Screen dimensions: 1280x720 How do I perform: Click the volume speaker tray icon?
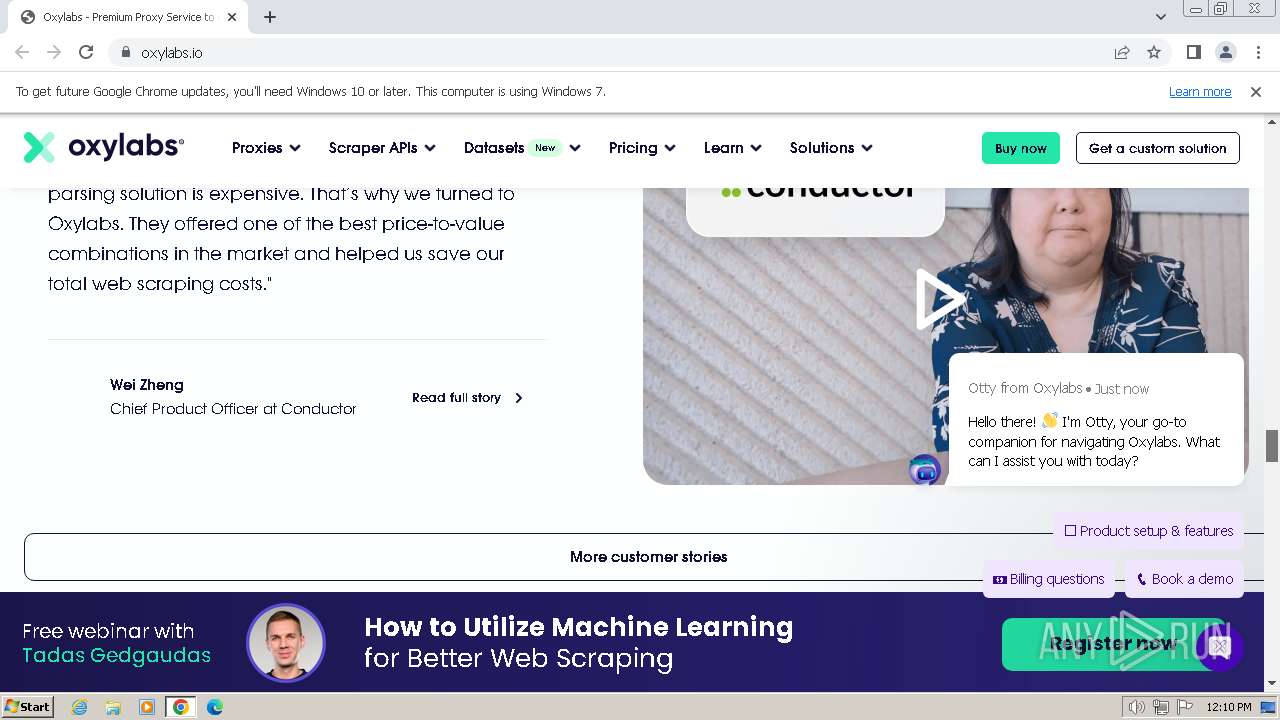click(x=1136, y=707)
